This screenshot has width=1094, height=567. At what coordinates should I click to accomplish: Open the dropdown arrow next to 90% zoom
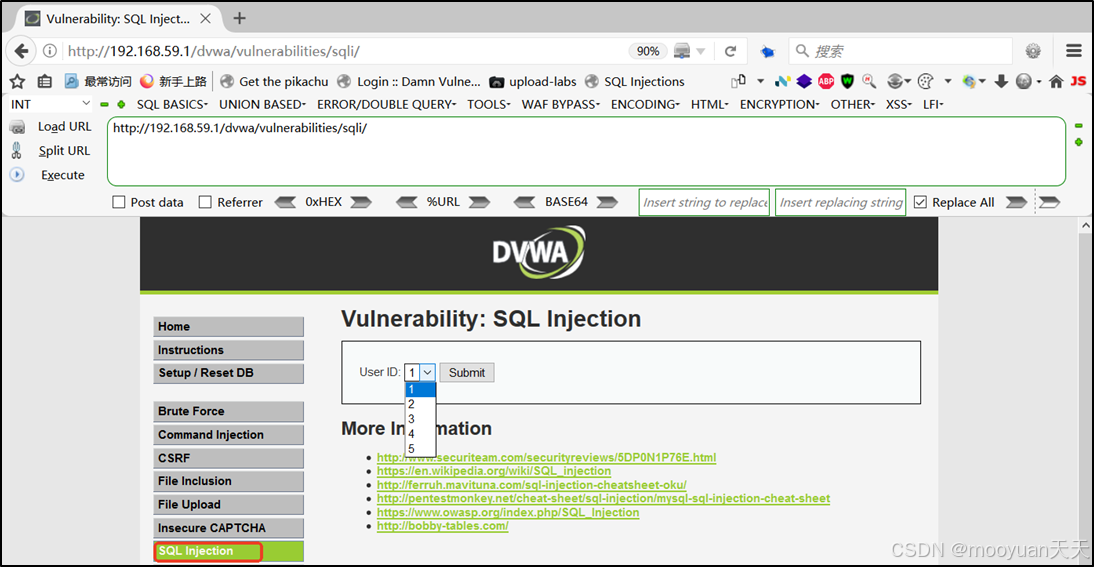coord(701,51)
